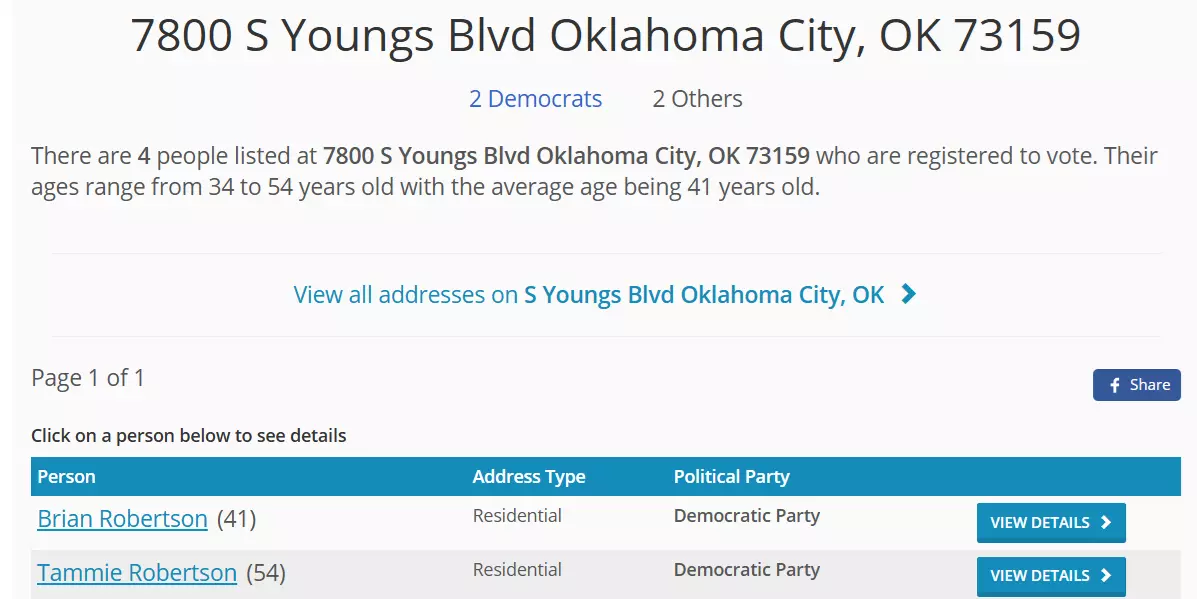Viewport: 1197px width, 599px height.
Task: Click the 7800 S Youngs Blvd page heading
Action: [606, 36]
